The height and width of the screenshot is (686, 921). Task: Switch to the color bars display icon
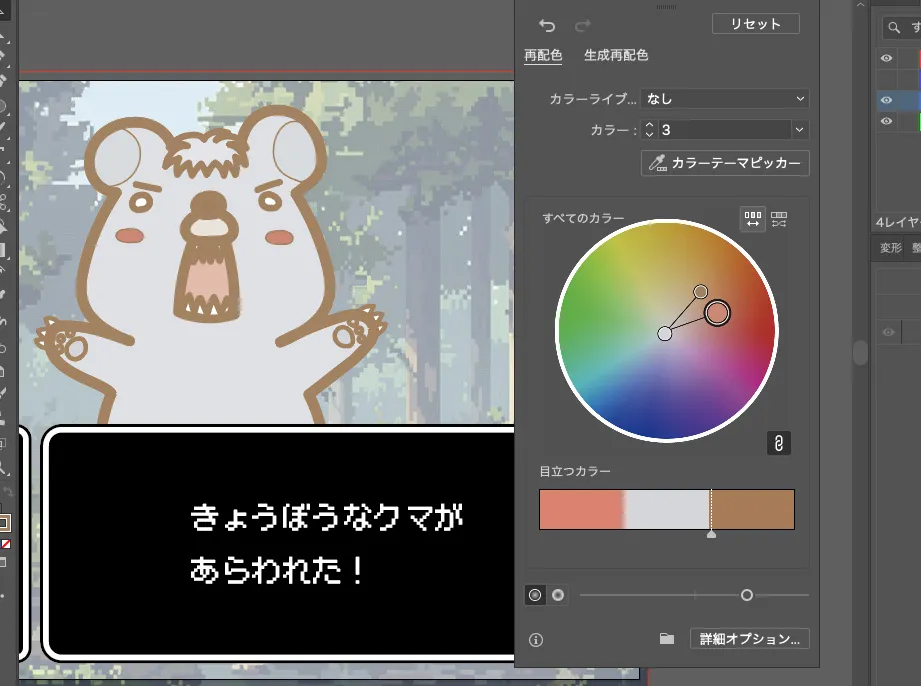778,219
